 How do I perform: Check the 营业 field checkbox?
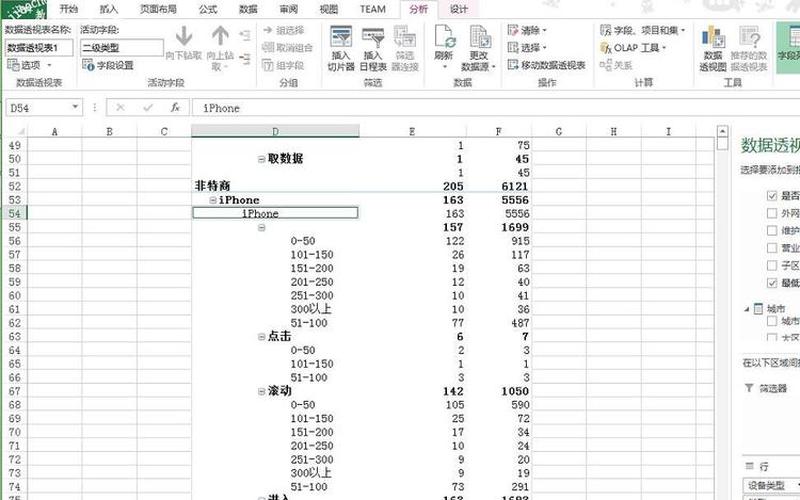click(772, 248)
